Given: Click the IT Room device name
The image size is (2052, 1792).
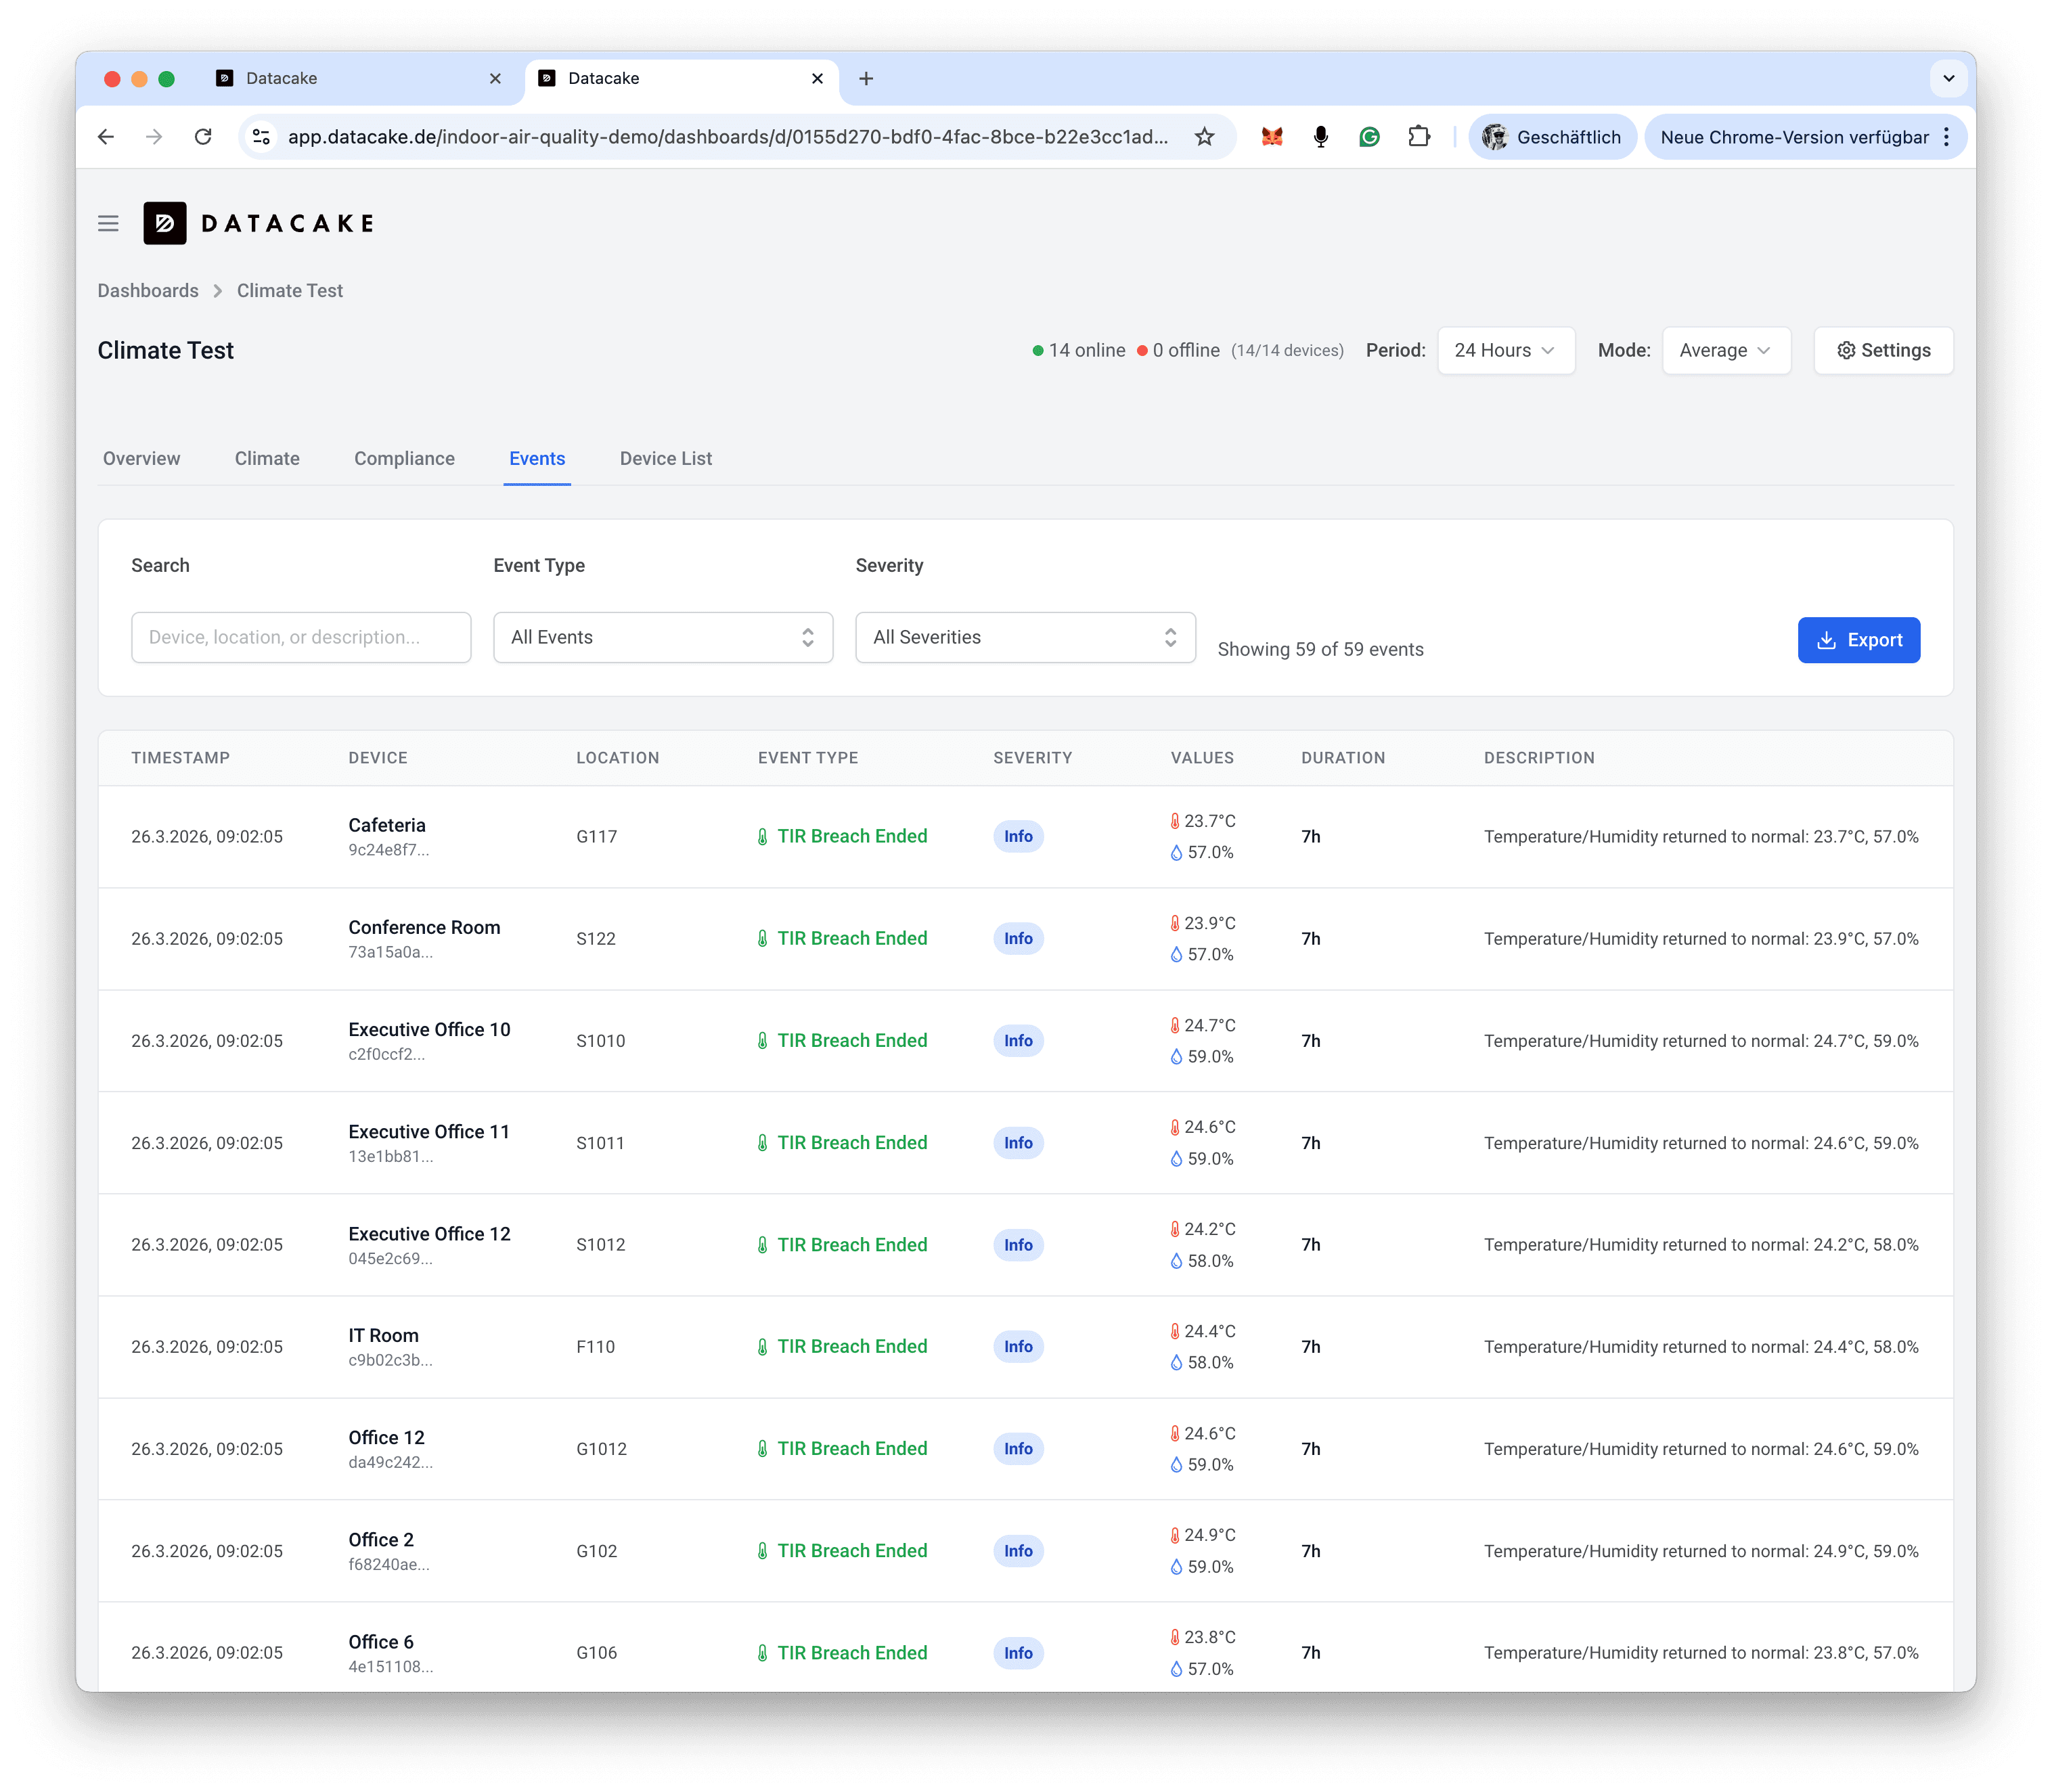Looking at the screenshot, I should pyautogui.click(x=383, y=1335).
